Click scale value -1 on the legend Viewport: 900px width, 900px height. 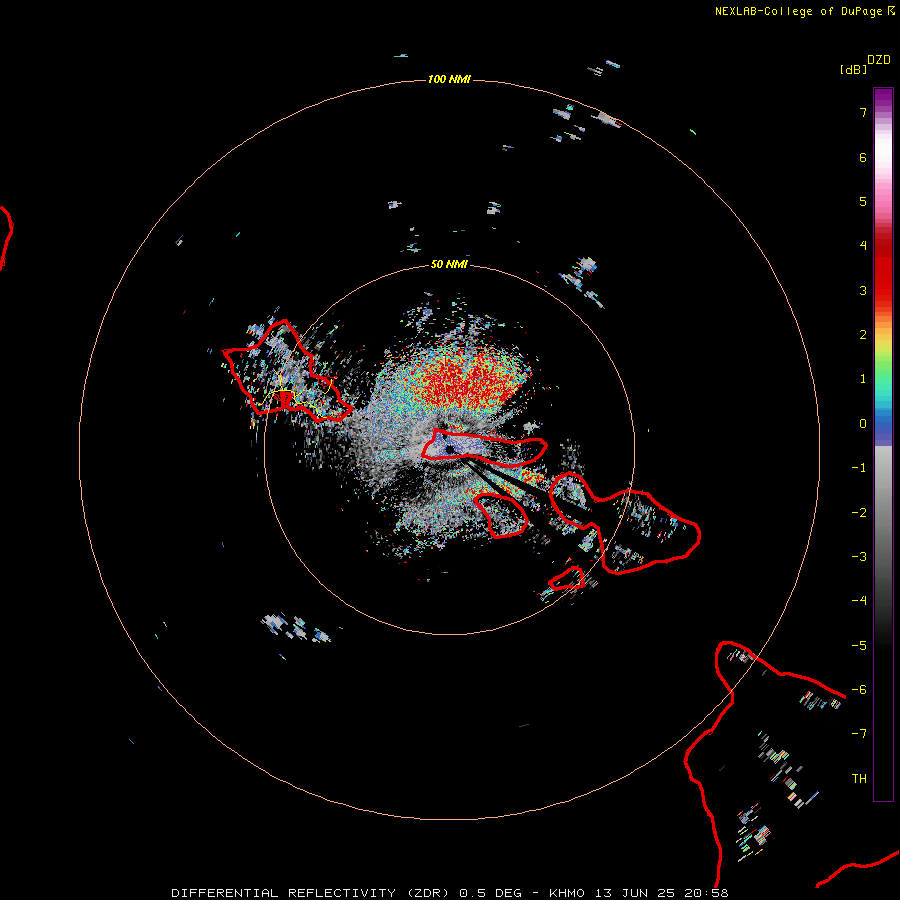[859, 468]
